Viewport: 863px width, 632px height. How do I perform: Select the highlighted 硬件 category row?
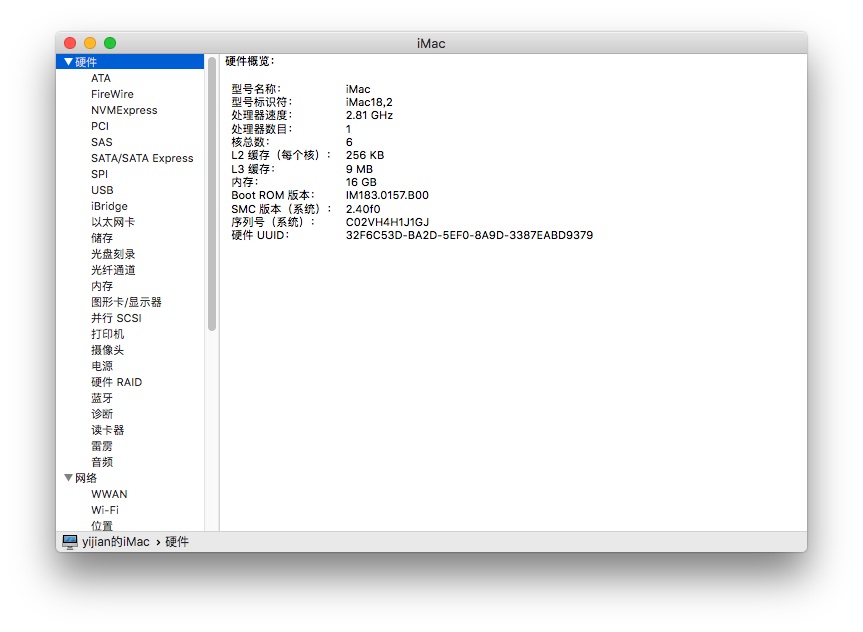pyautogui.click(x=130, y=62)
